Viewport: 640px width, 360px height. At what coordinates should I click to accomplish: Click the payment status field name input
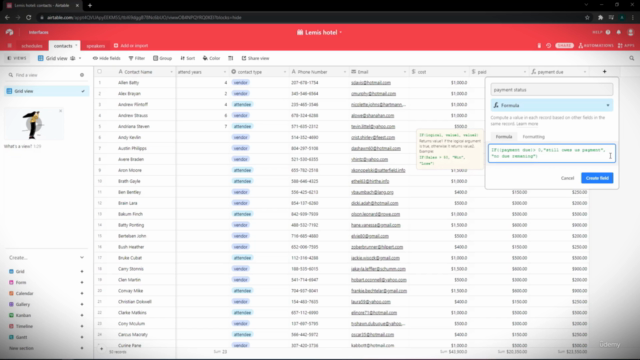(552, 90)
